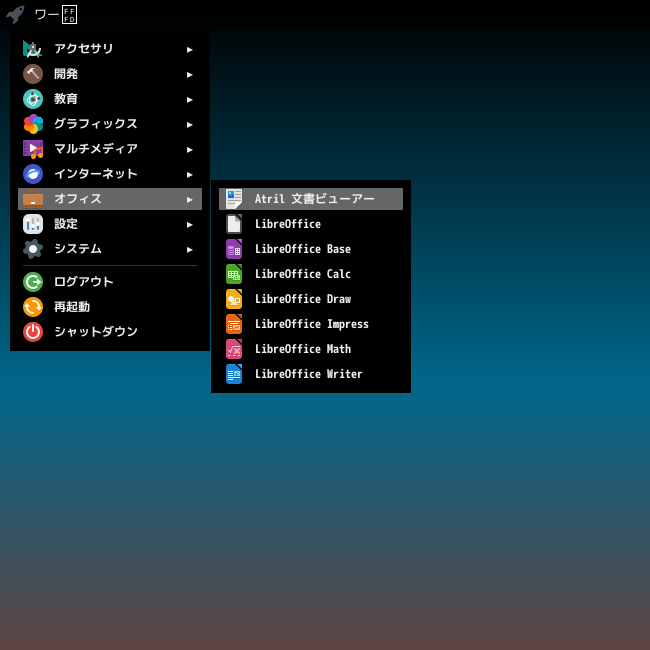Screen dimensions: 650x650
Task: Click the purple LibreOffice Base icon
Action: tap(234, 249)
